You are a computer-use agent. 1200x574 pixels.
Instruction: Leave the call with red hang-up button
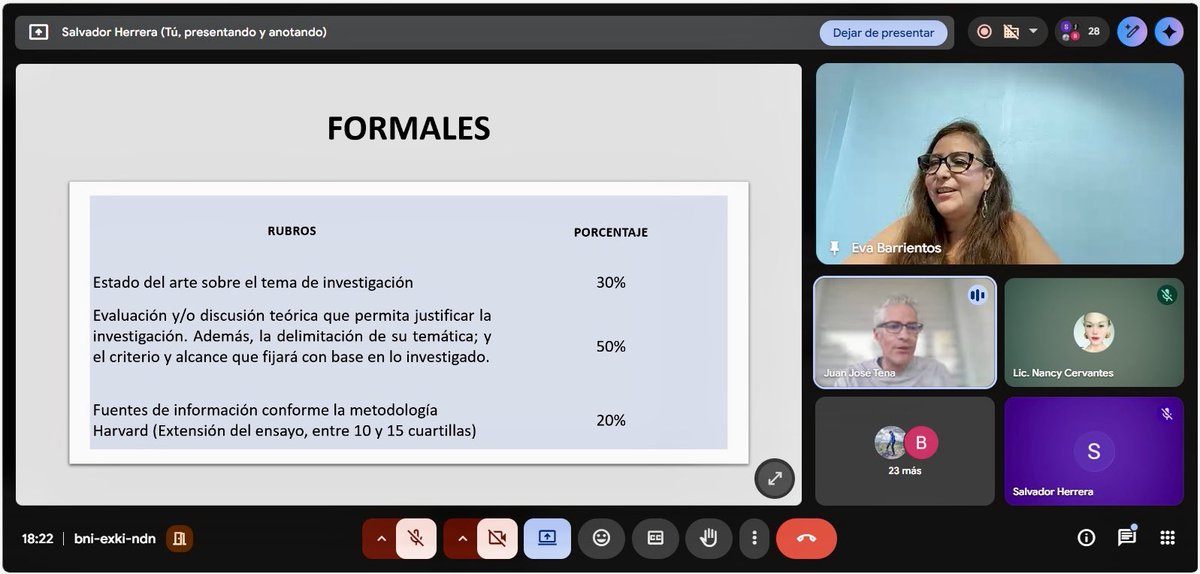tap(806, 537)
